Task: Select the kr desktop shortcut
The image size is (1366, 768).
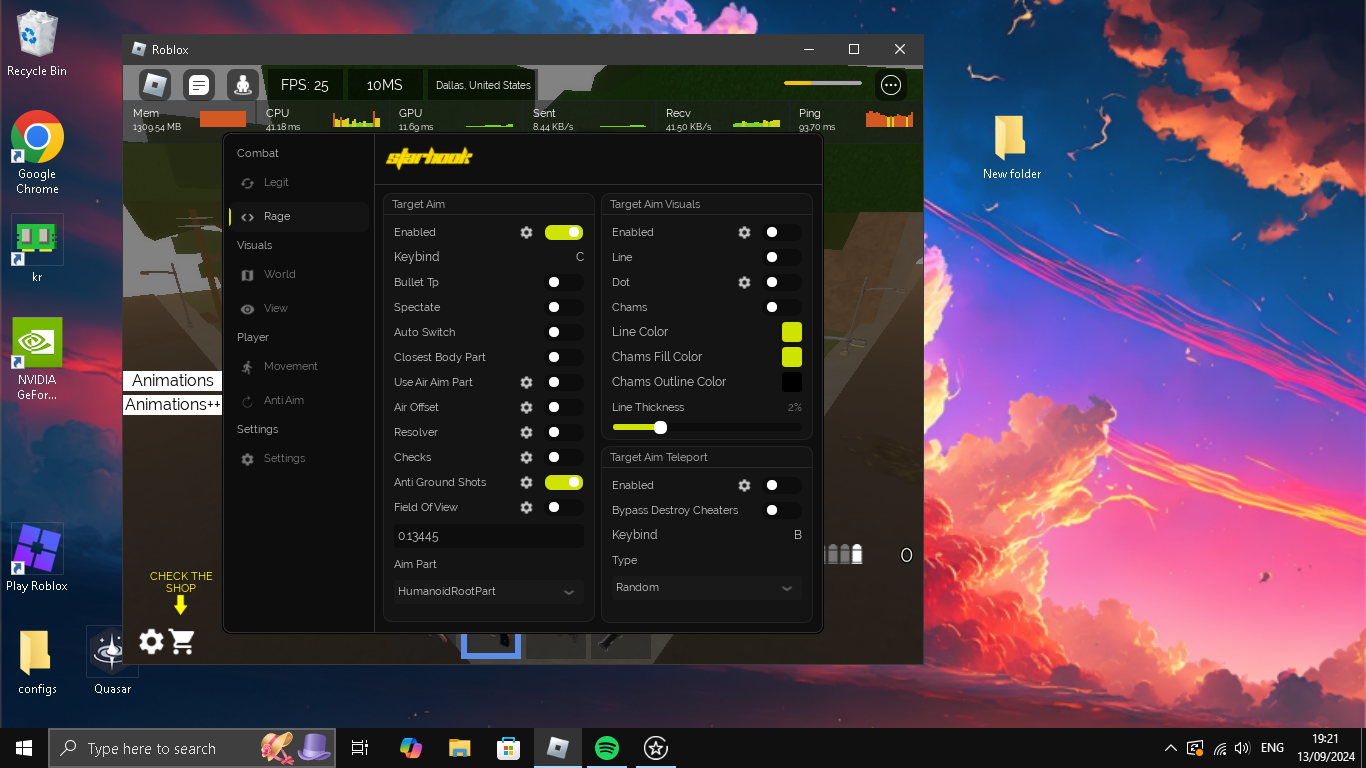Action: pyautogui.click(x=37, y=249)
